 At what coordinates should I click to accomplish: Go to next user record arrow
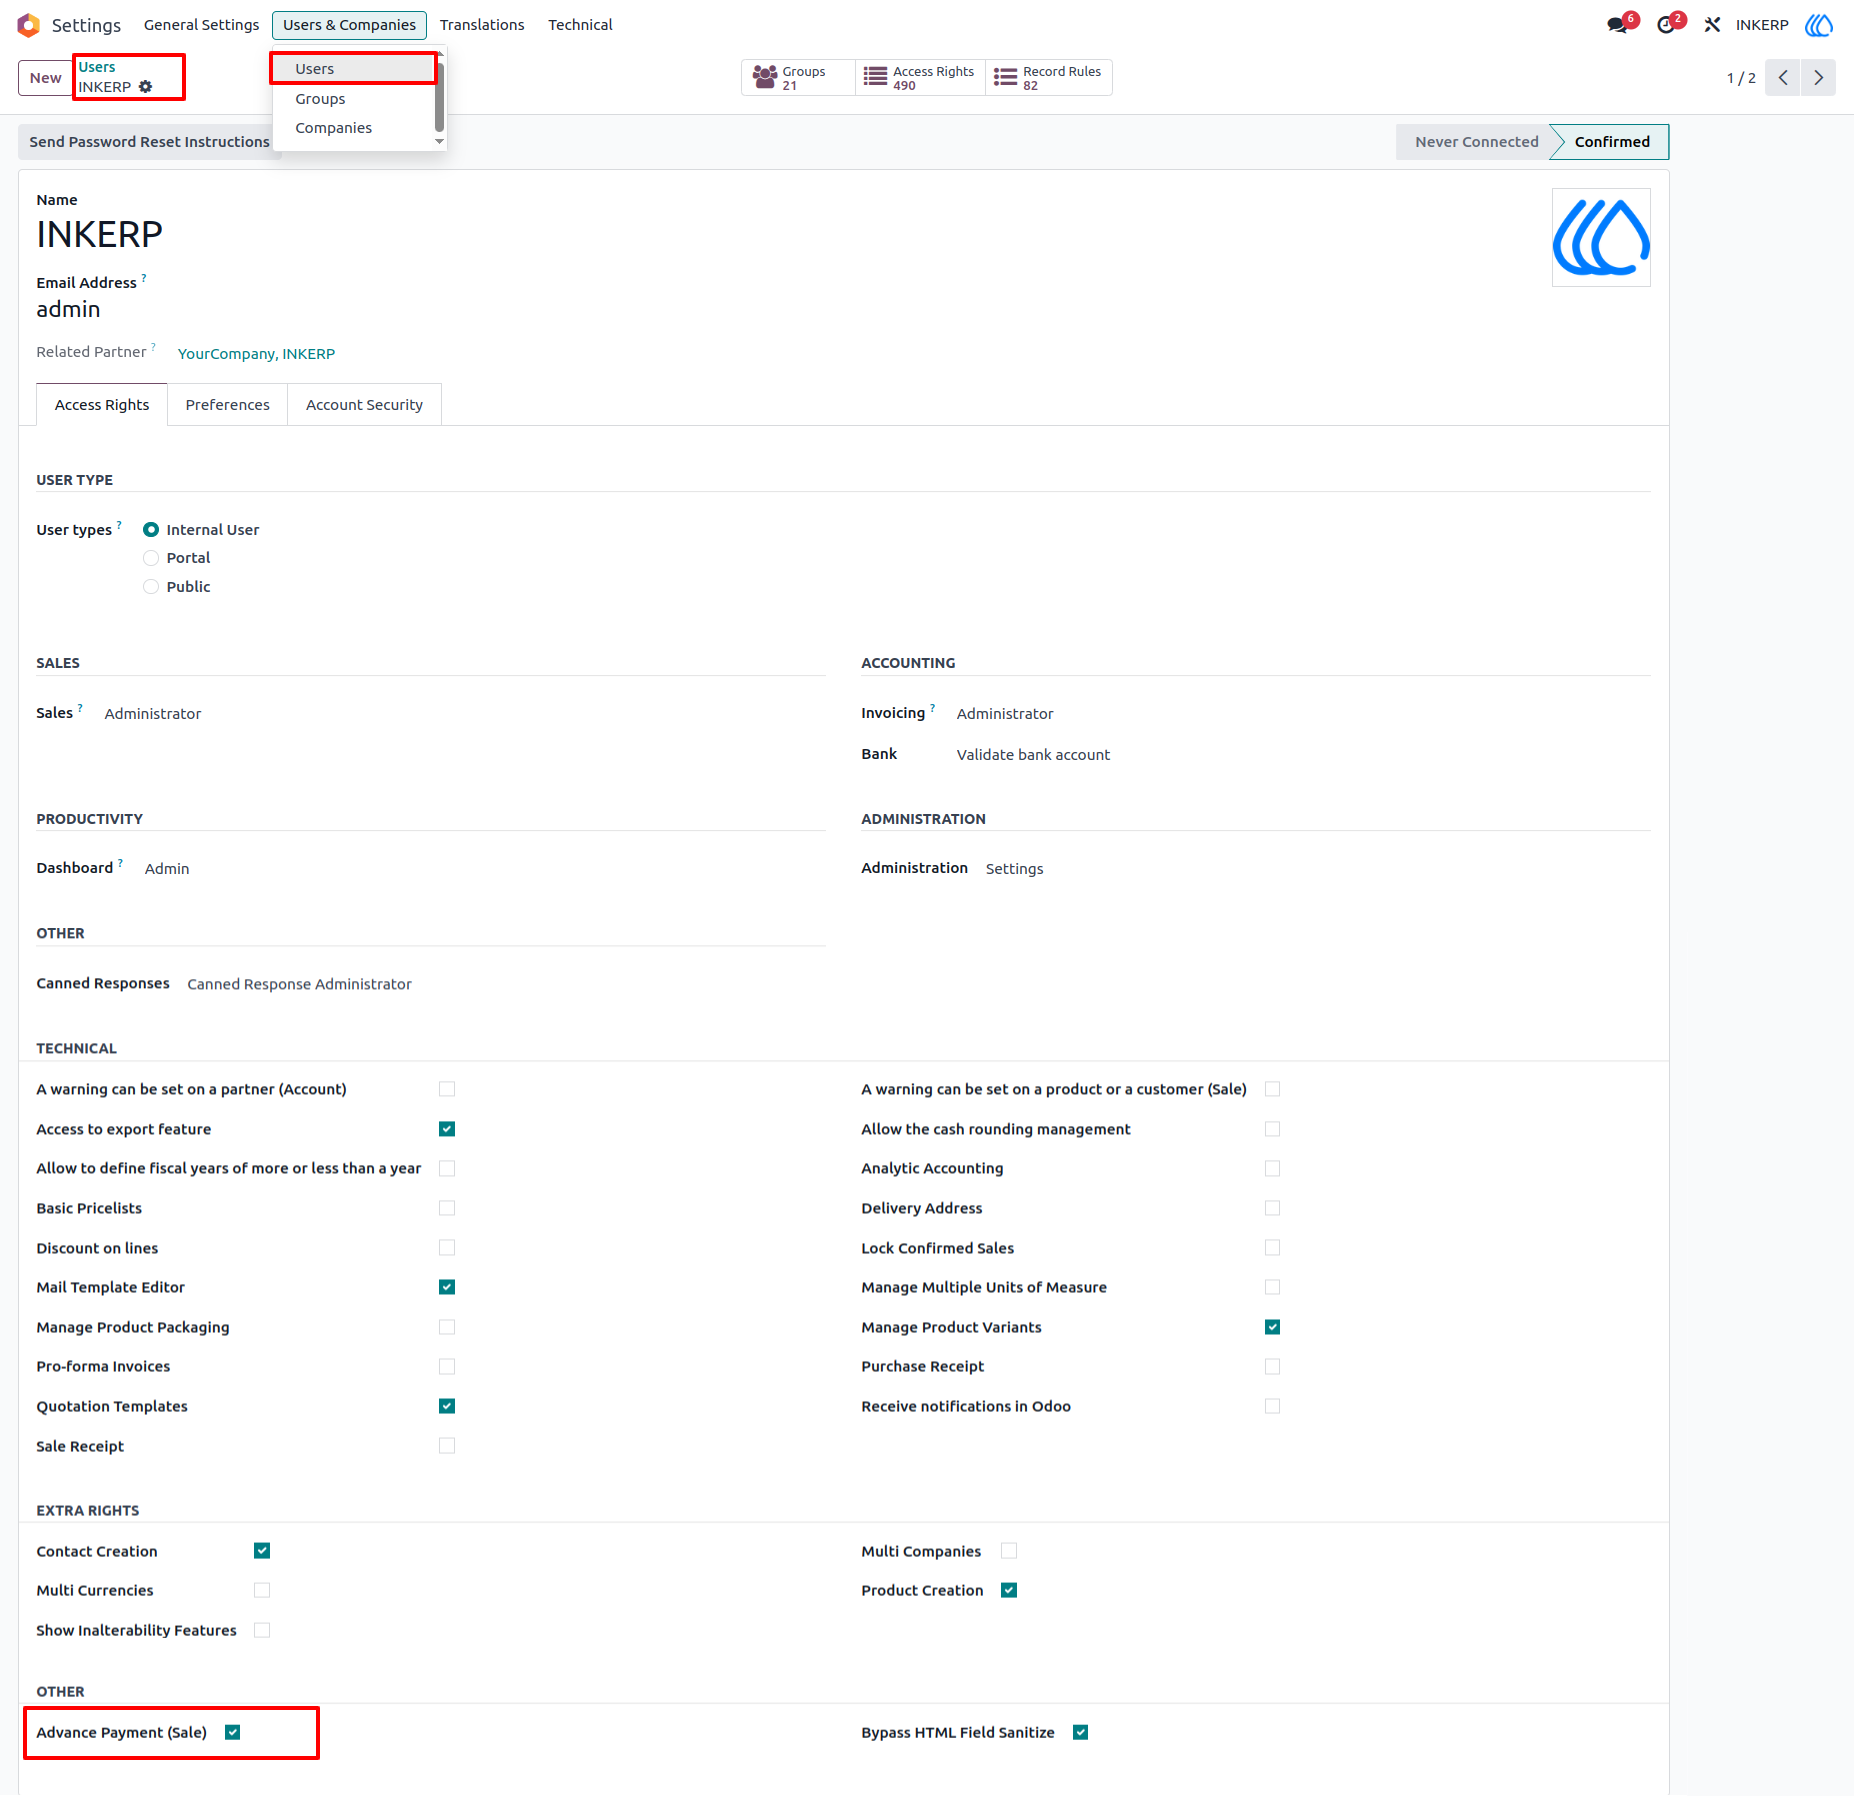point(1818,78)
